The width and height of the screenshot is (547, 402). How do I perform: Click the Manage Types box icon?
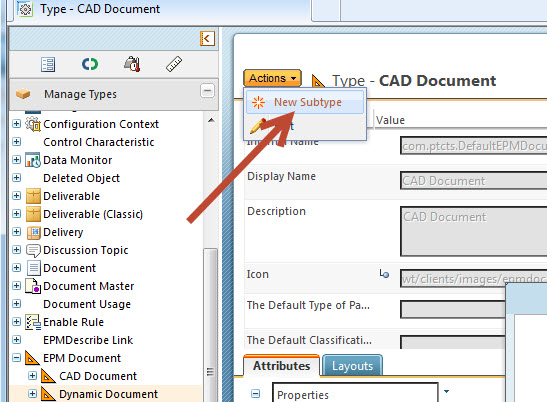click(x=23, y=94)
